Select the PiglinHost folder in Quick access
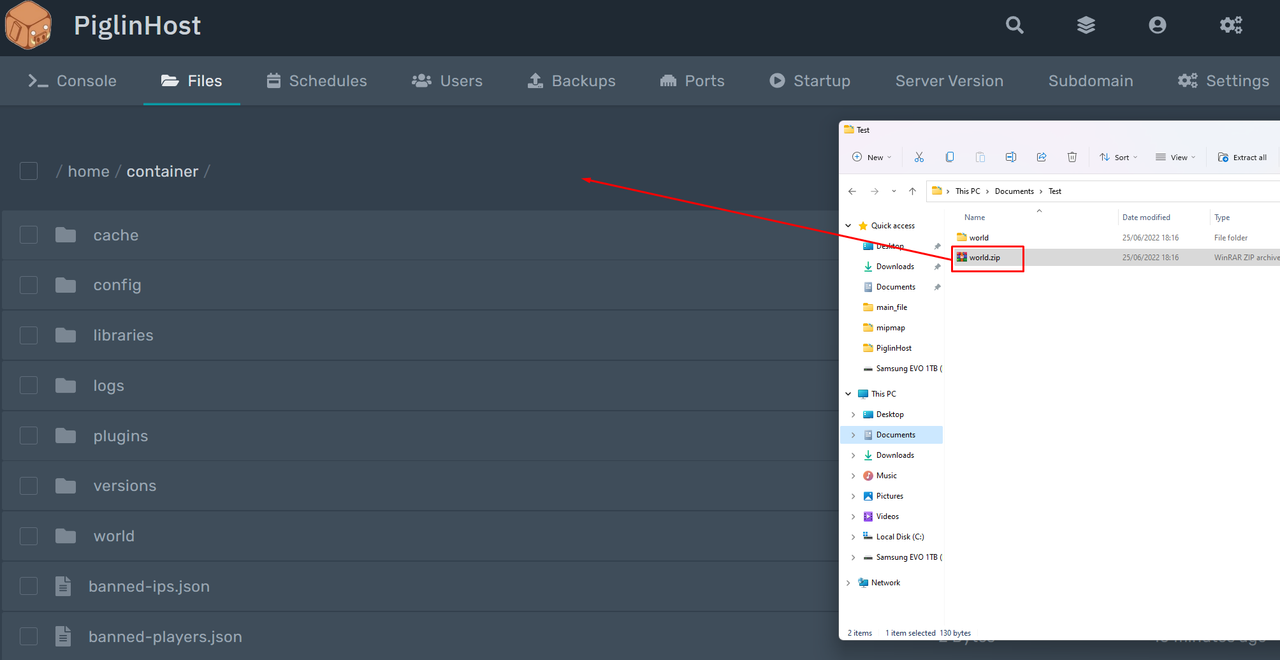Screen dimensions: 1280x660 coord(894,348)
